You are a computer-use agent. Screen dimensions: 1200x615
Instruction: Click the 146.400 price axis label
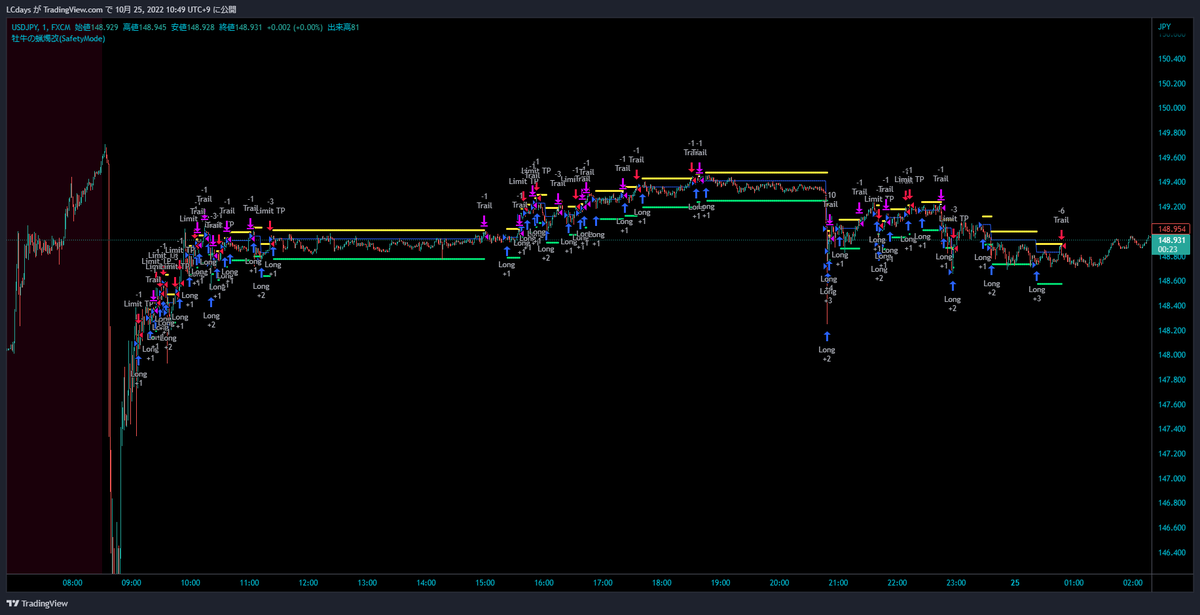click(1172, 553)
